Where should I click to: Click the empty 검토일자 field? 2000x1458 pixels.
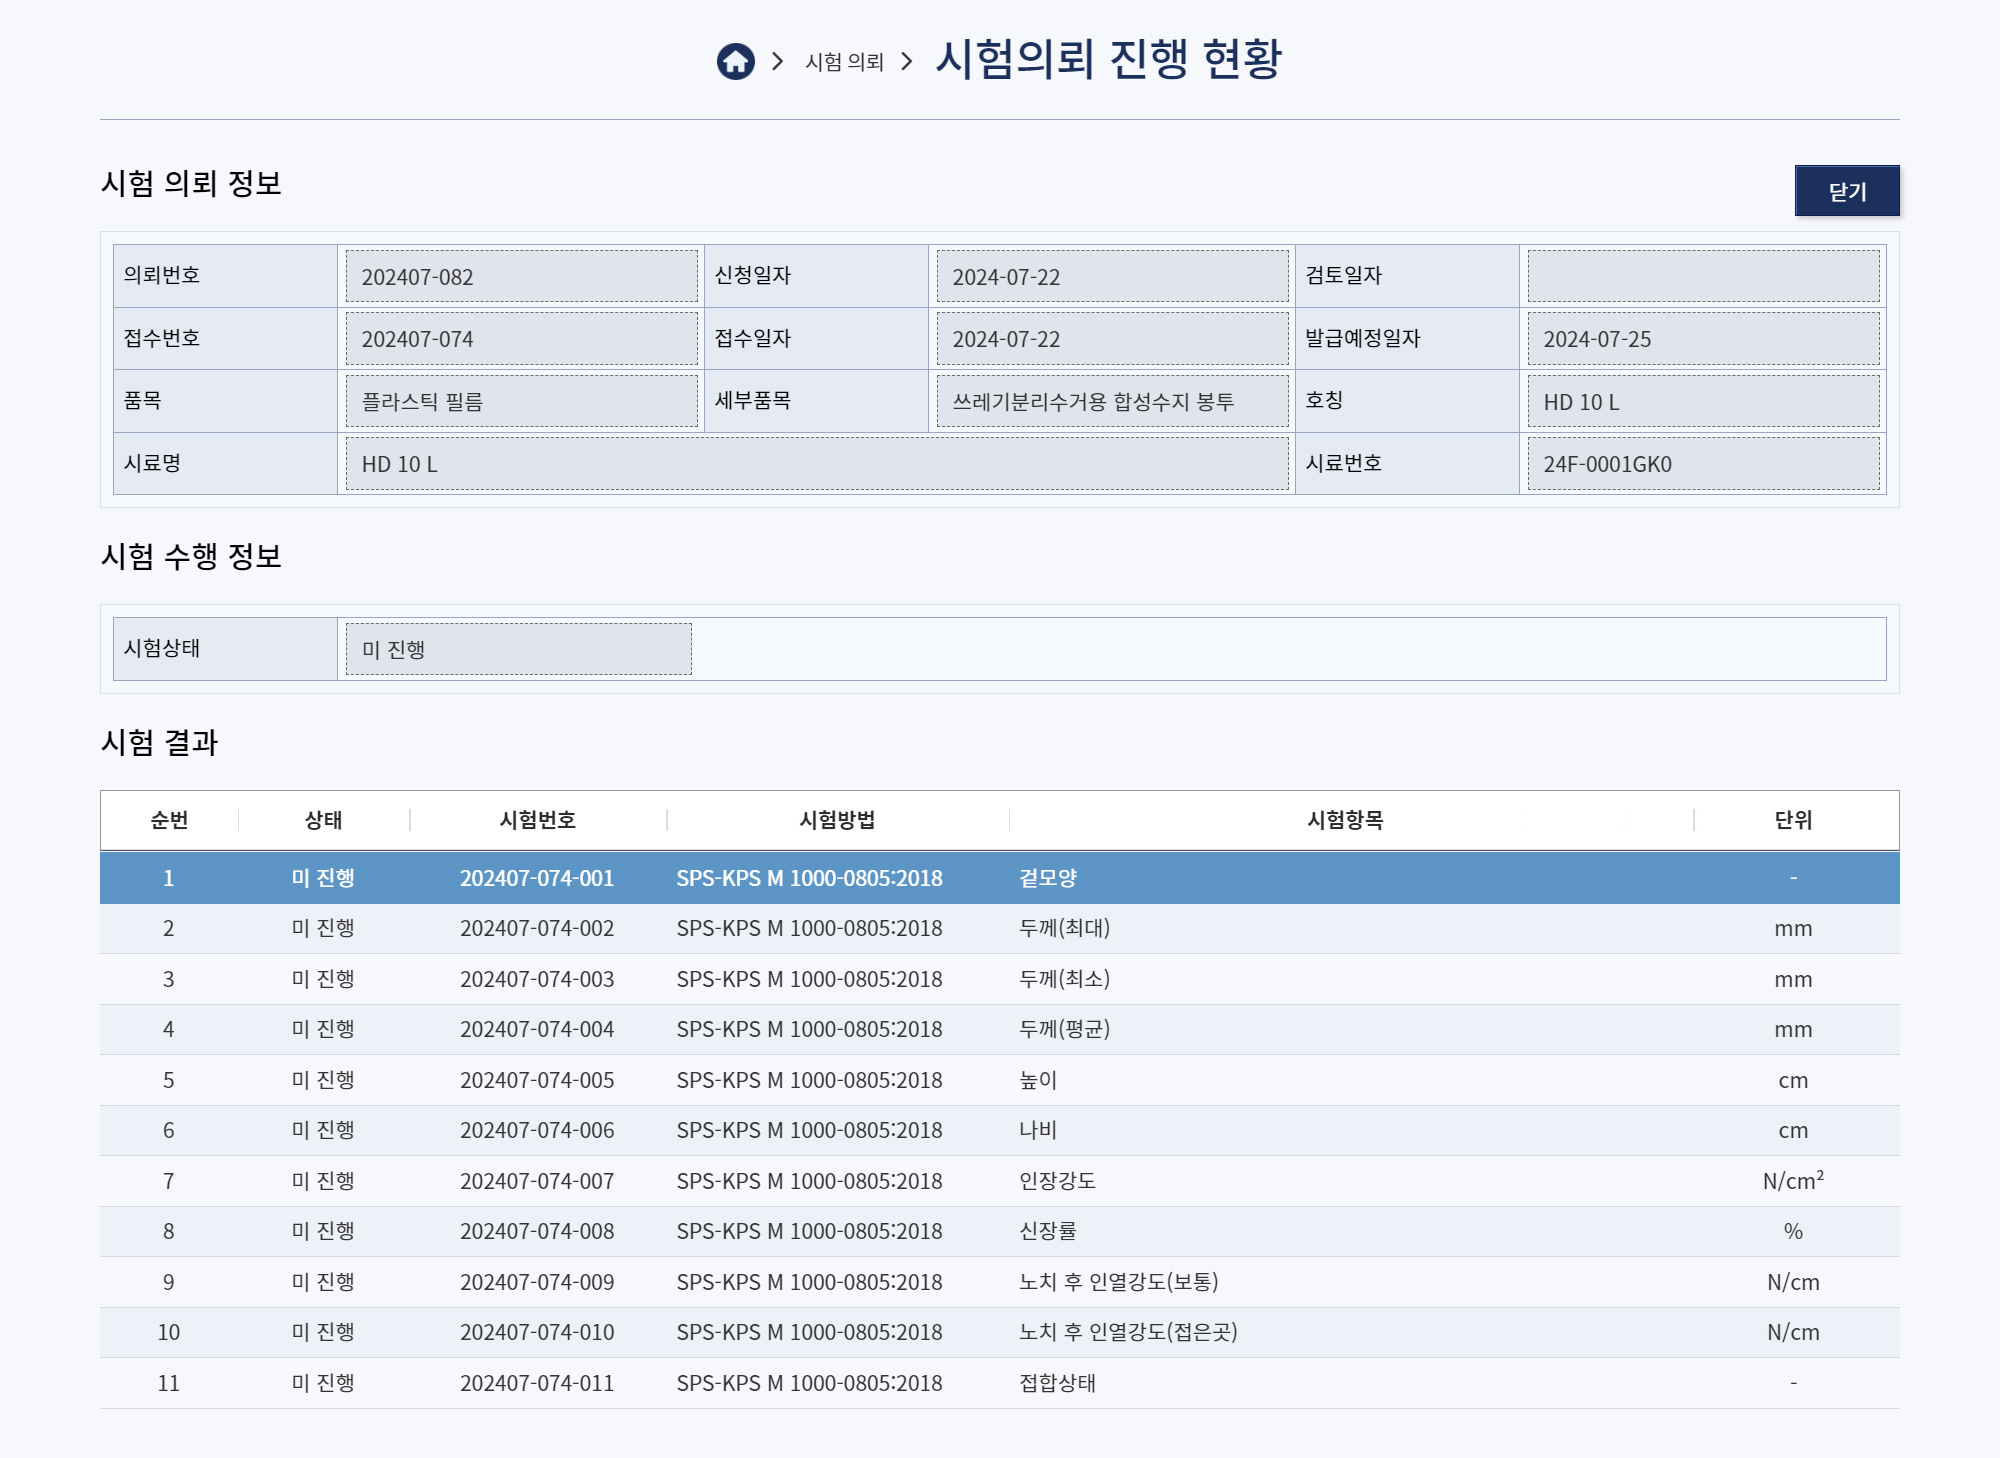point(1702,277)
